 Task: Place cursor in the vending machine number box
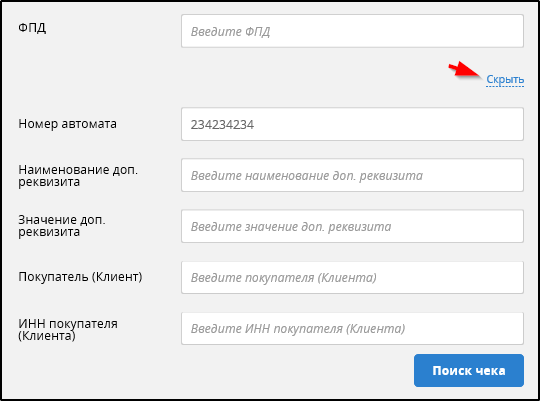pos(352,124)
